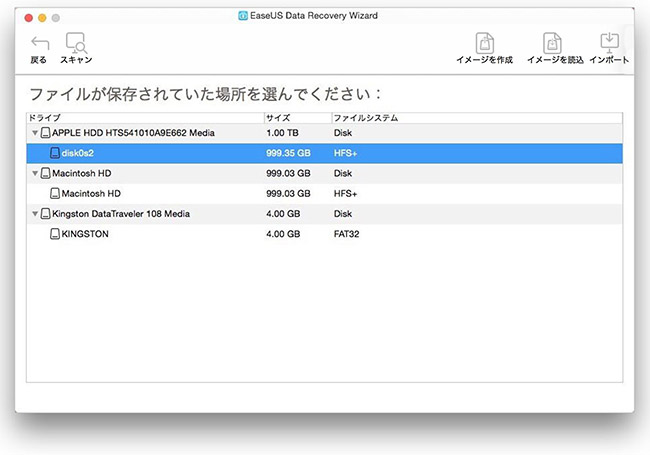Viewport: 650px width, 455px height.
Task: Select the APPLE HDD HTS541010A9E662 Media row
Action: 324,133
